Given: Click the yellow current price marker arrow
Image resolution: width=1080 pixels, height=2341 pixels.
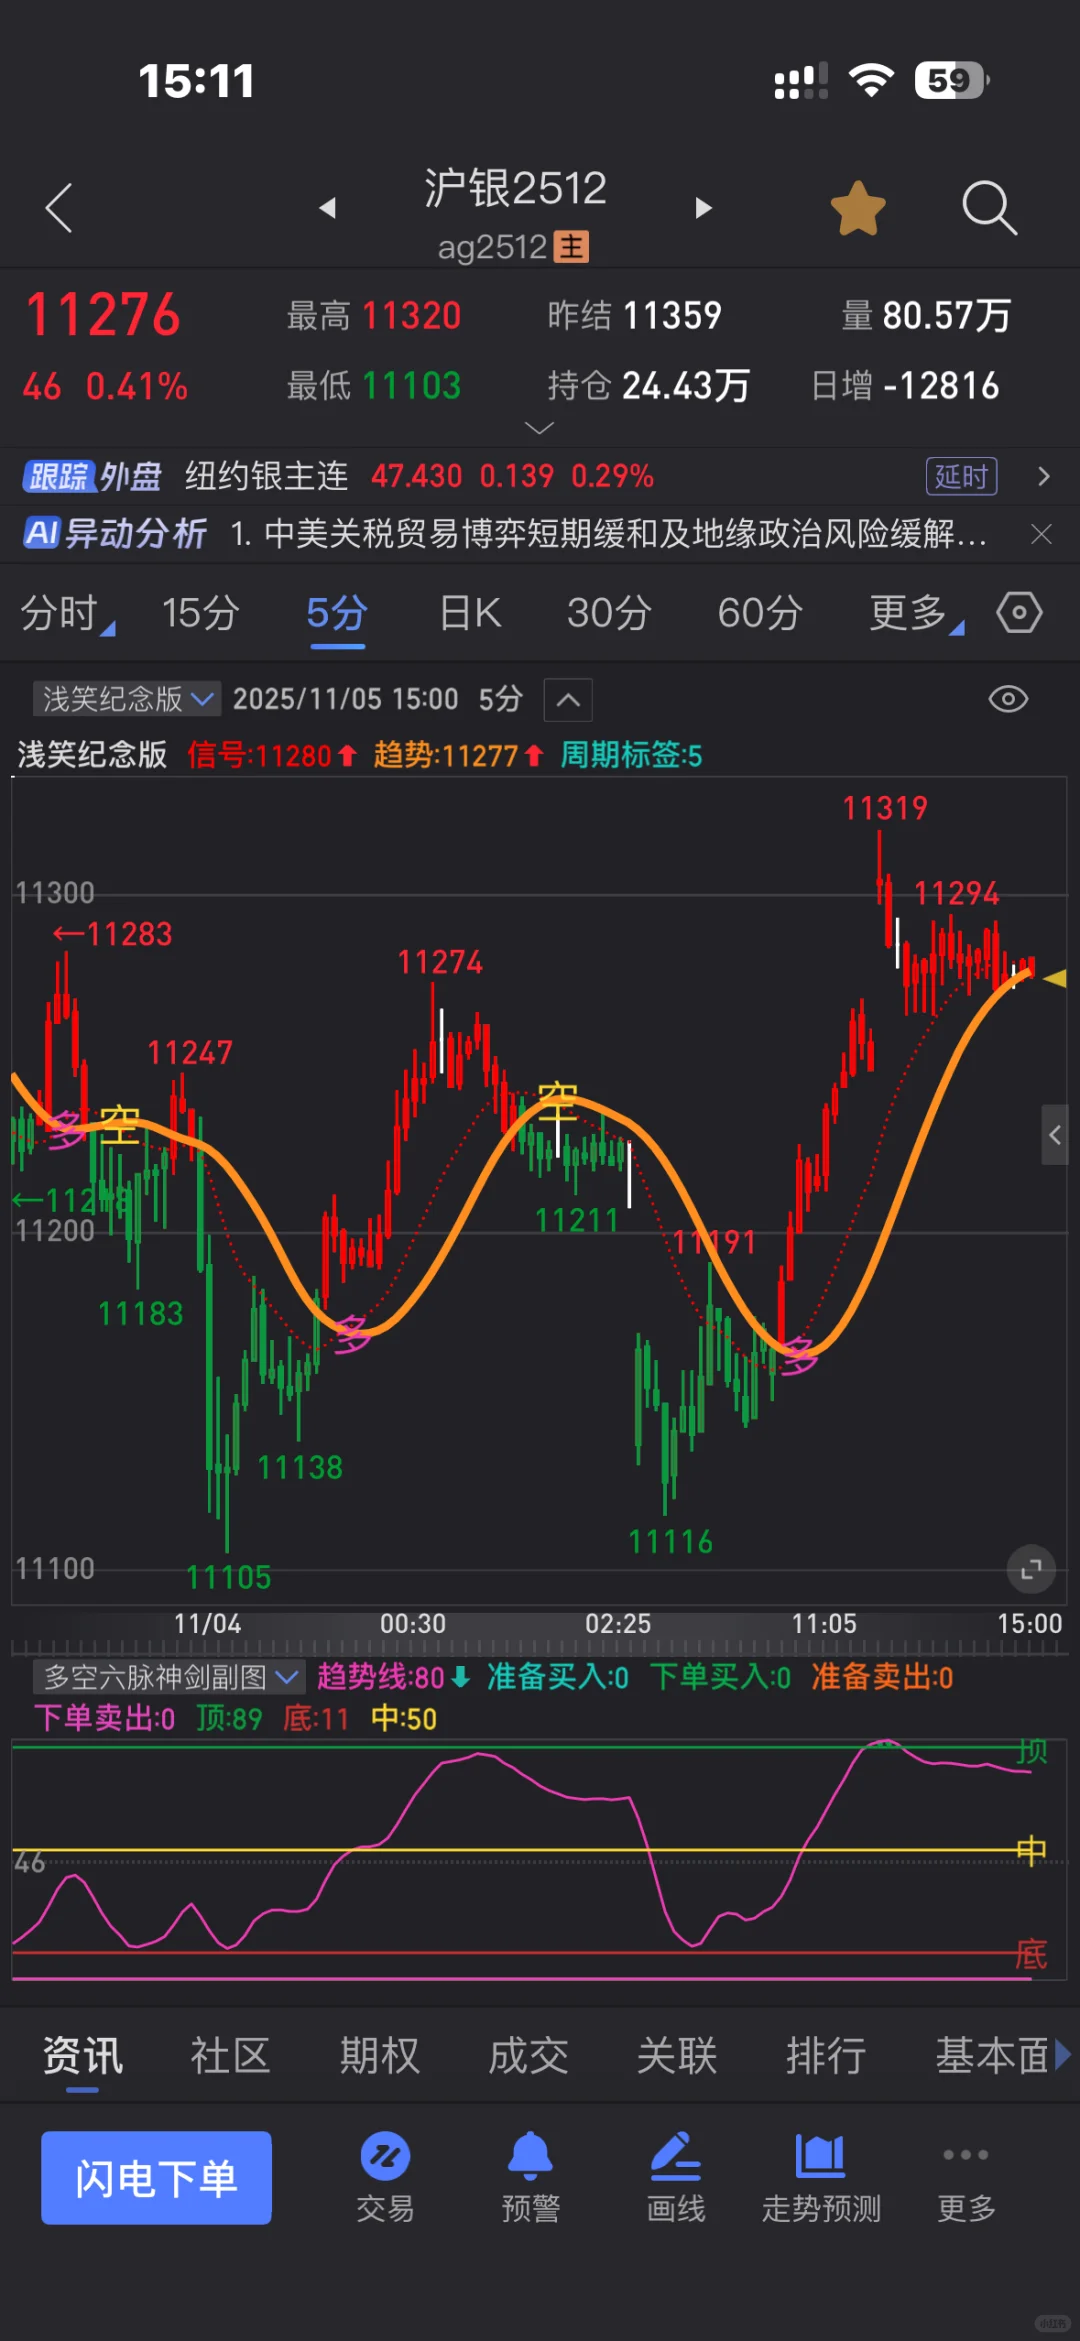Looking at the screenshot, I should tap(1055, 979).
